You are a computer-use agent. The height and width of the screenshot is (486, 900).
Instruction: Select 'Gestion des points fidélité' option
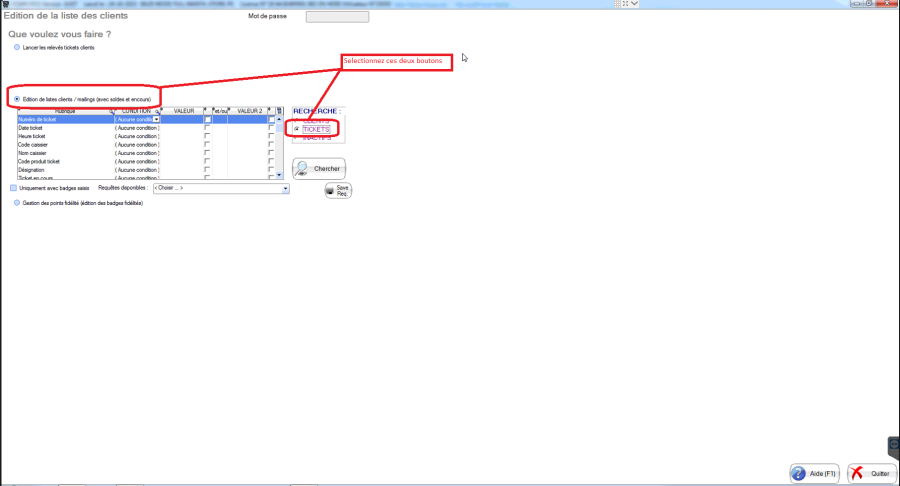(17, 203)
